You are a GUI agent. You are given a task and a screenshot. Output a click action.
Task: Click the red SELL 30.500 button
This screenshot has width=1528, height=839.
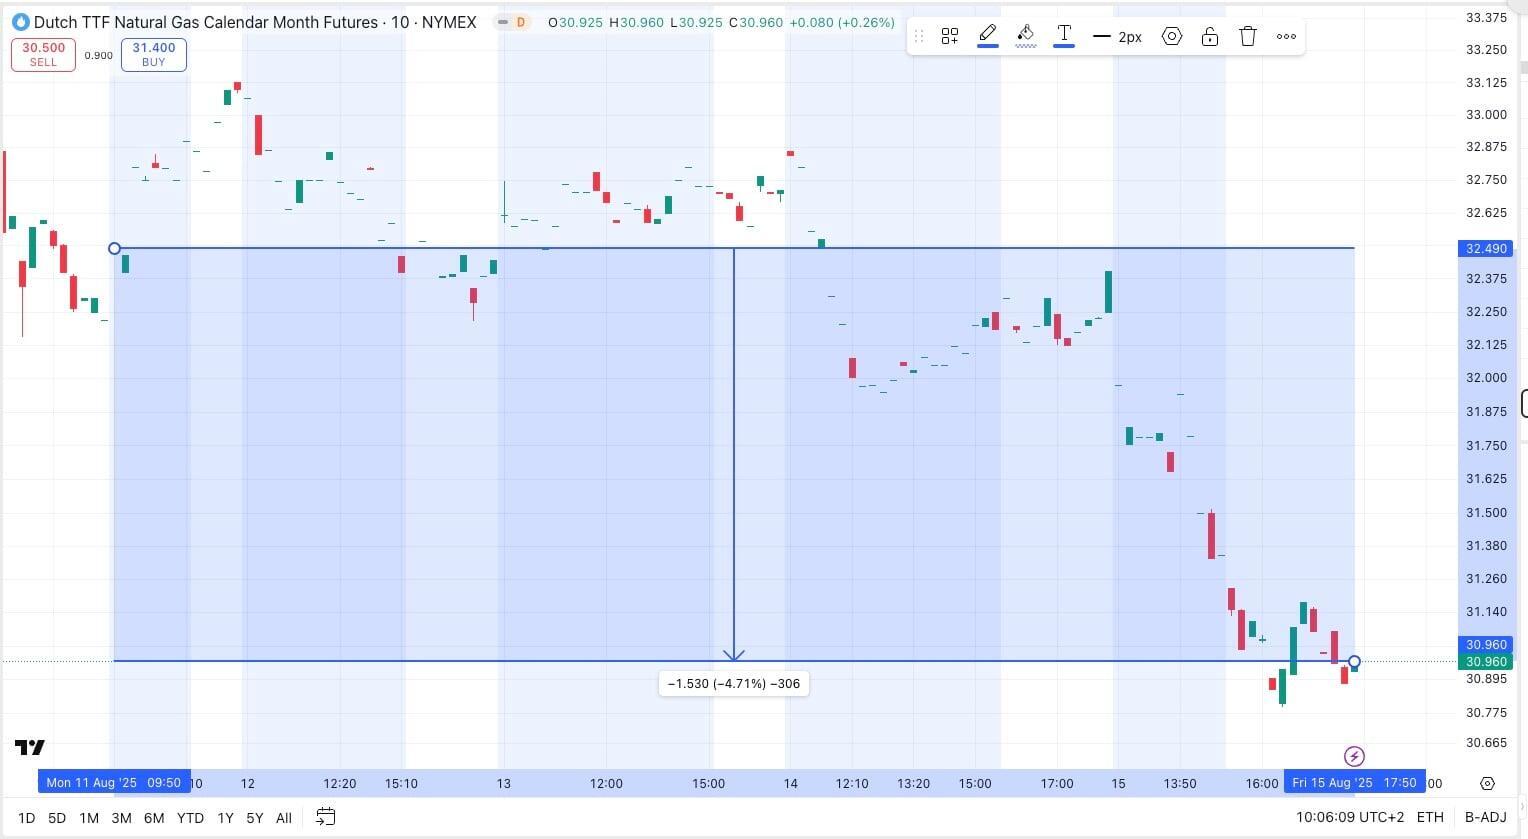[x=43, y=55]
